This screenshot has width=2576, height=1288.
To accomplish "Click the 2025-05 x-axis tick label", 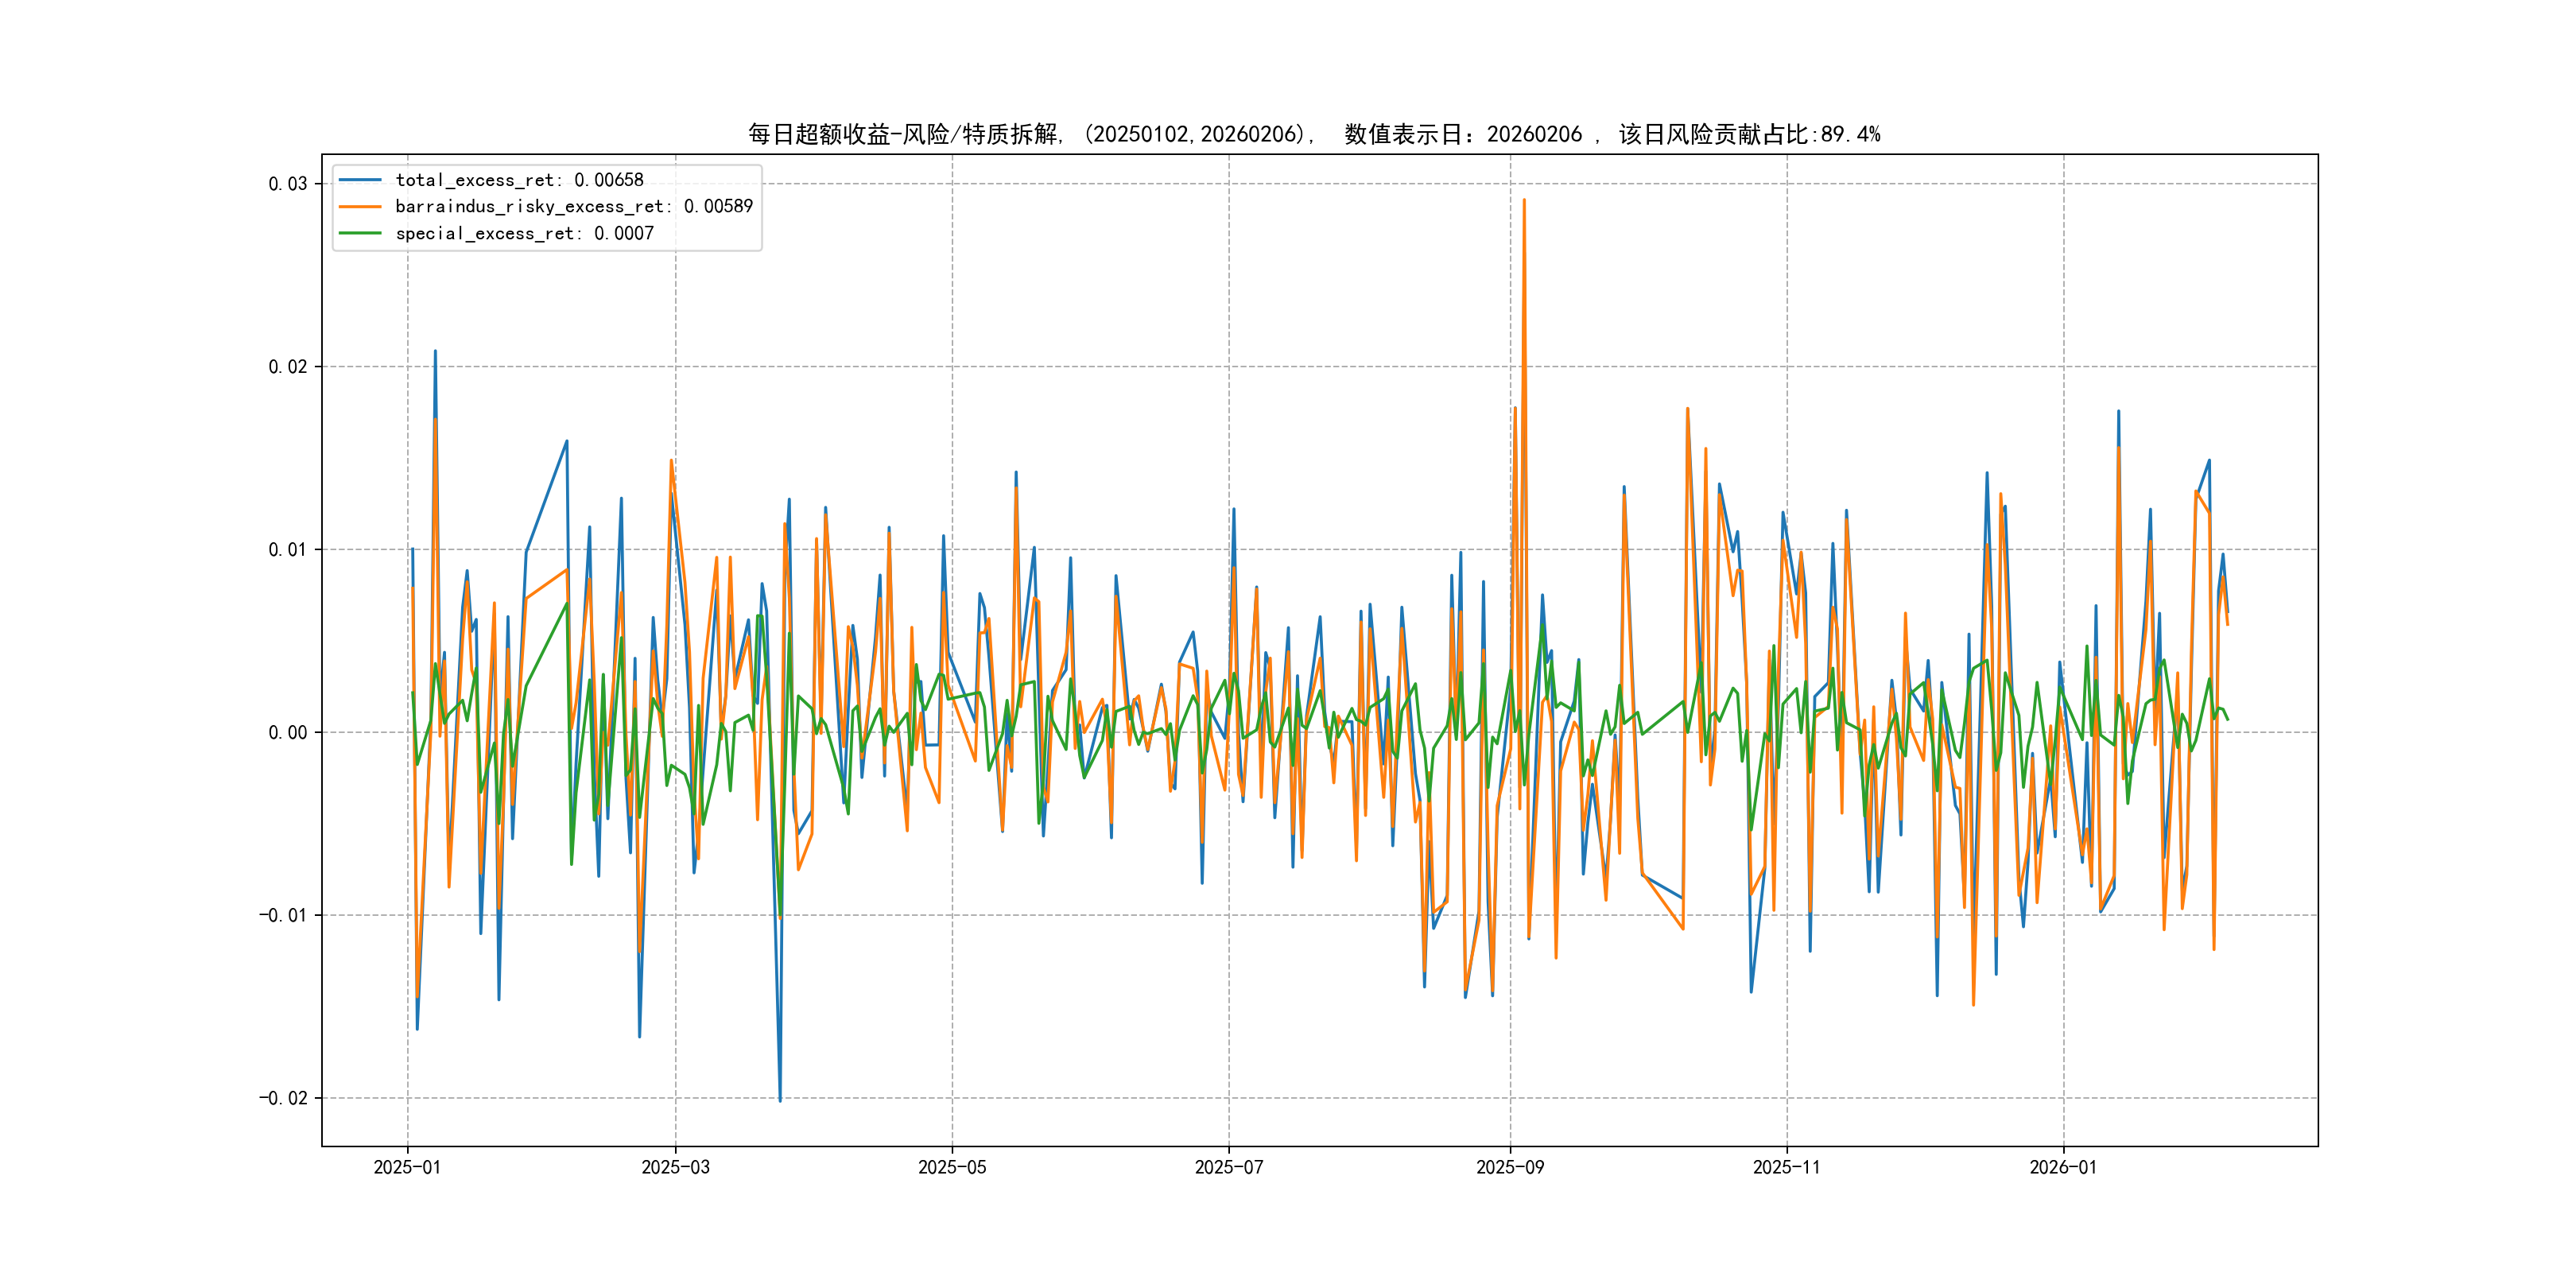I will click(x=952, y=1167).
